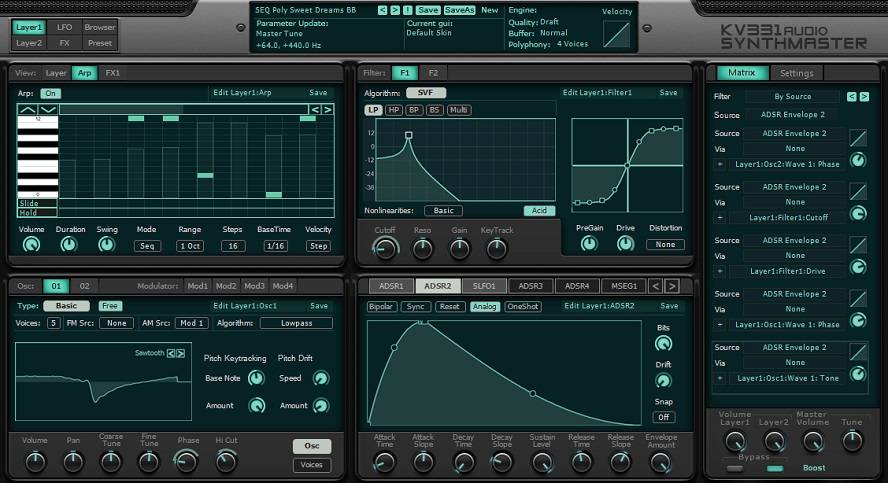888x483 pixels.
Task: Select the HP filter type
Action: point(394,110)
